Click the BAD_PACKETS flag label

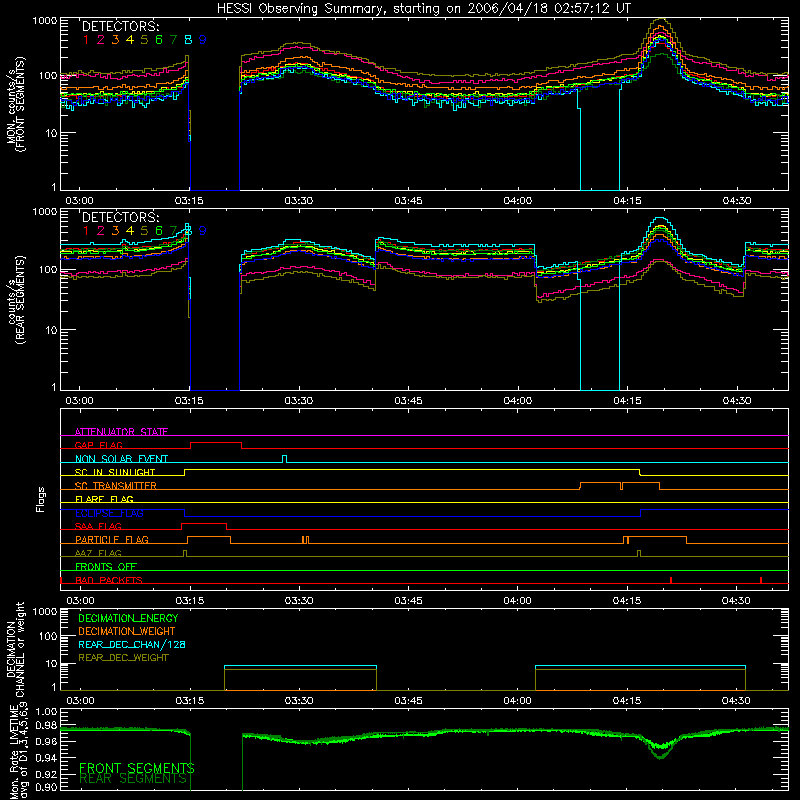(x=109, y=580)
